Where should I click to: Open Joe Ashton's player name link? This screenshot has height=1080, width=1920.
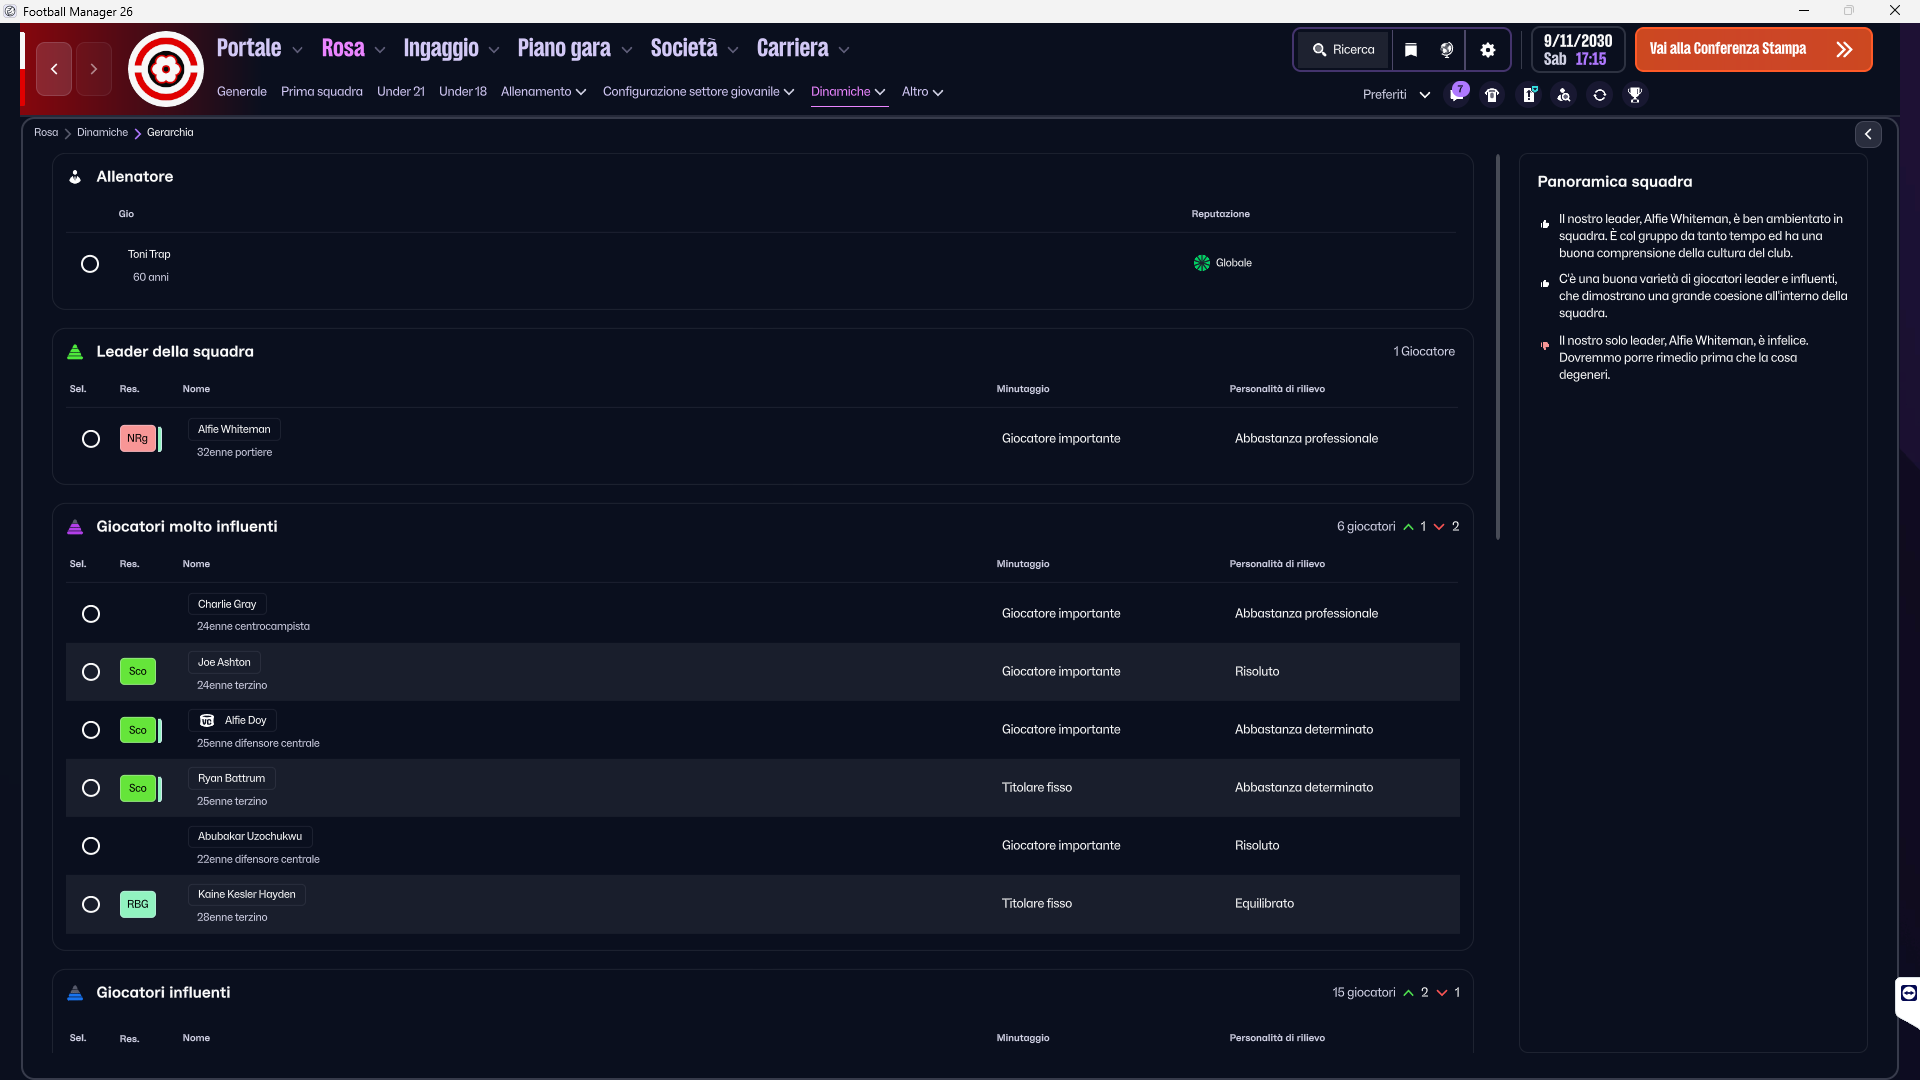[x=224, y=662]
